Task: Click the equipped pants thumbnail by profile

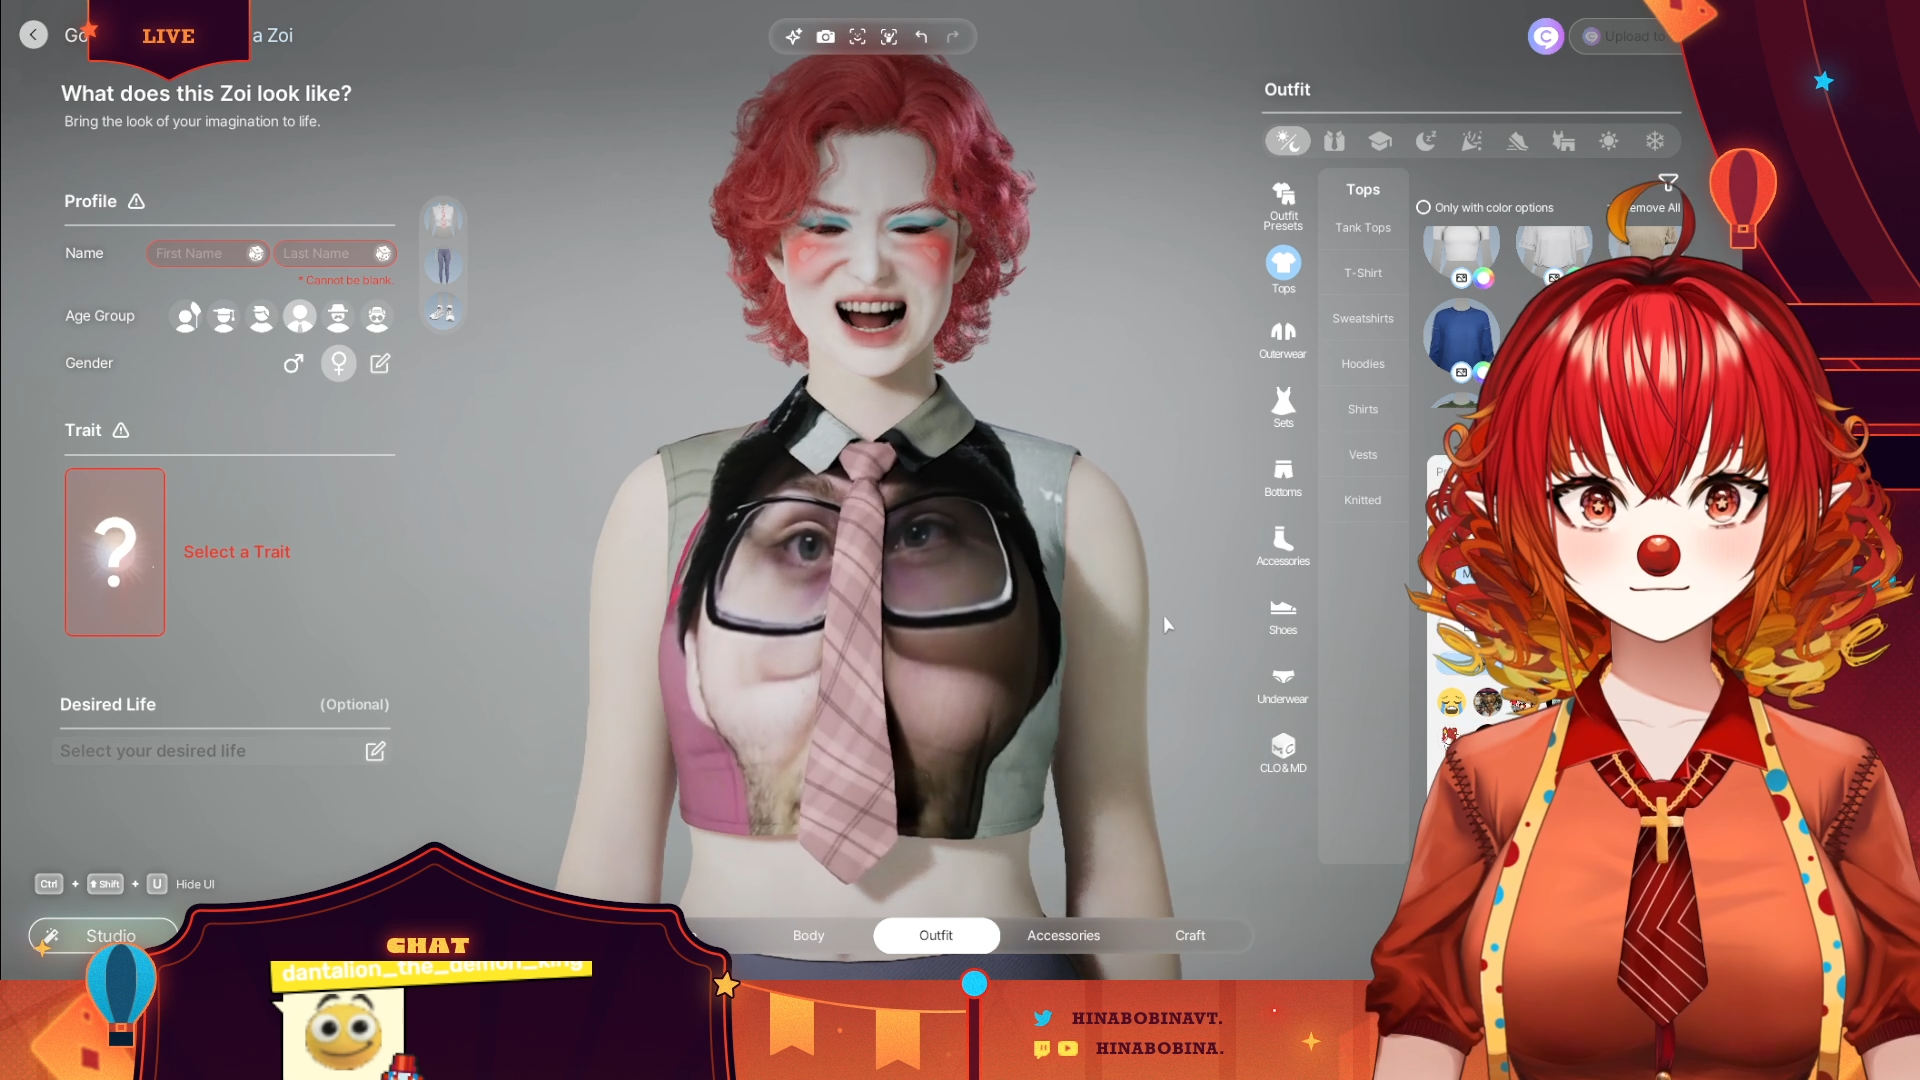Action: 443,266
